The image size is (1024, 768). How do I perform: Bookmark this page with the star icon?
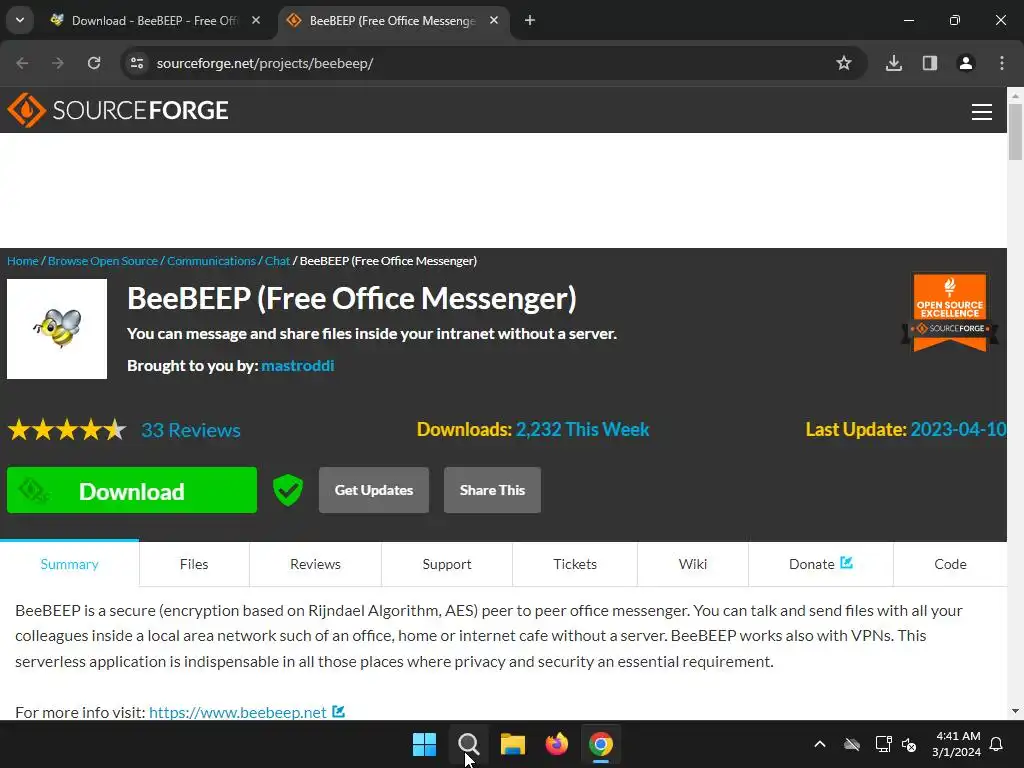[844, 63]
